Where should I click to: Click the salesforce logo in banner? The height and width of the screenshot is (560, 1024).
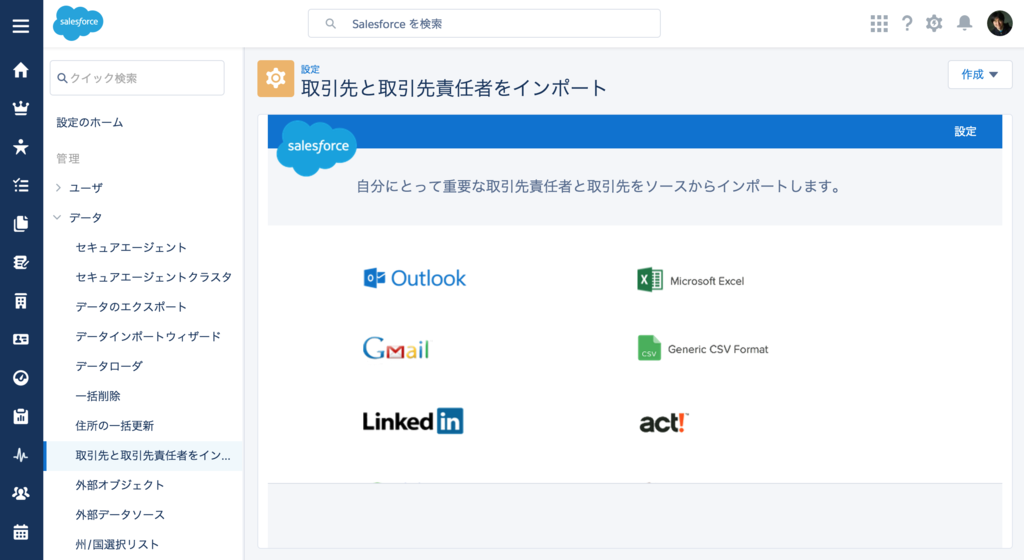click(317, 148)
